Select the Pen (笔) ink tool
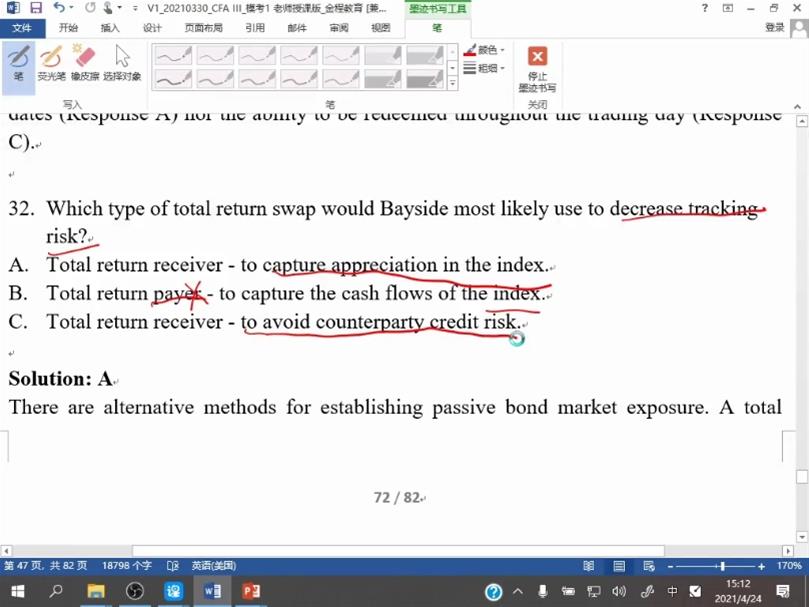The width and height of the screenshot is (809, 607). [x=18, y=63]
